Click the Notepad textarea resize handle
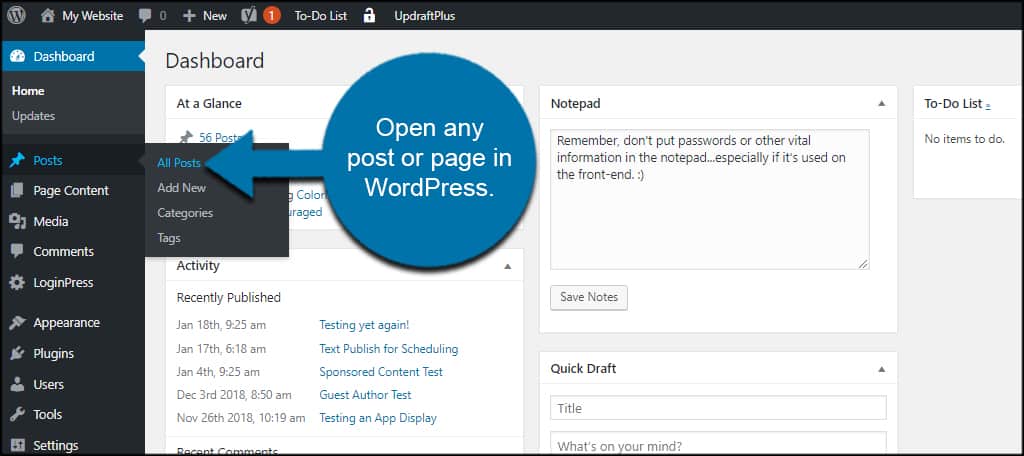This screenshot has width=1024, height=456. pyautogui.click(x=863, y=264)
